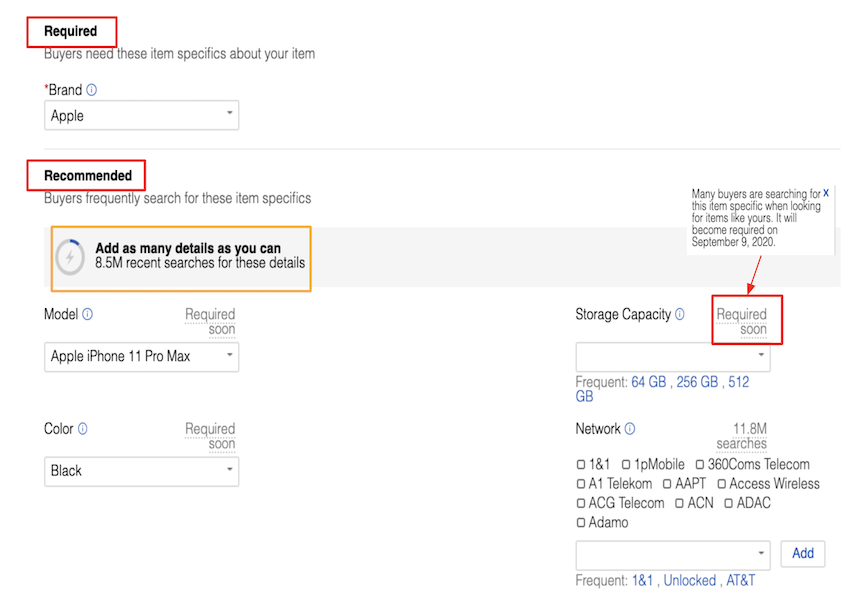Click the info icon beside Color
The height and width of the screenshot is (594, 860).
coord(82,429)
